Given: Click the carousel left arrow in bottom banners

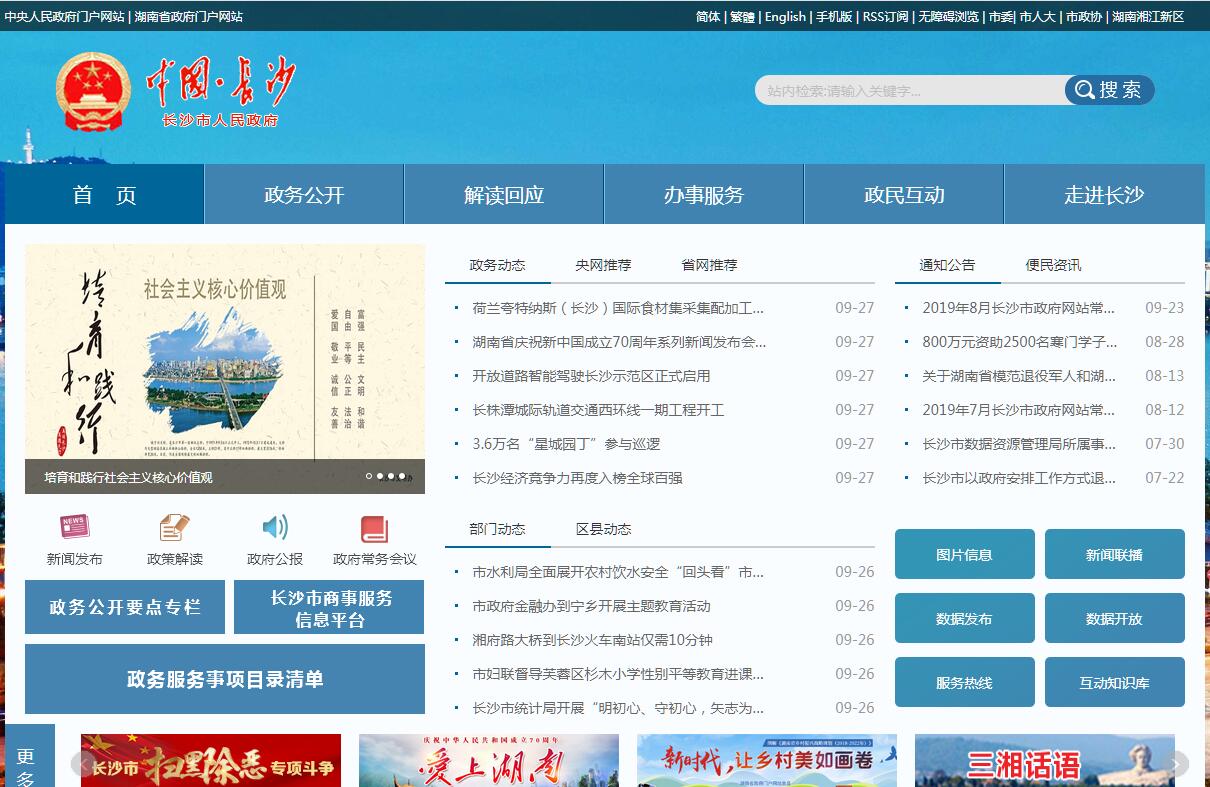Looking at the screenshot, I should [x=82, y=765].
